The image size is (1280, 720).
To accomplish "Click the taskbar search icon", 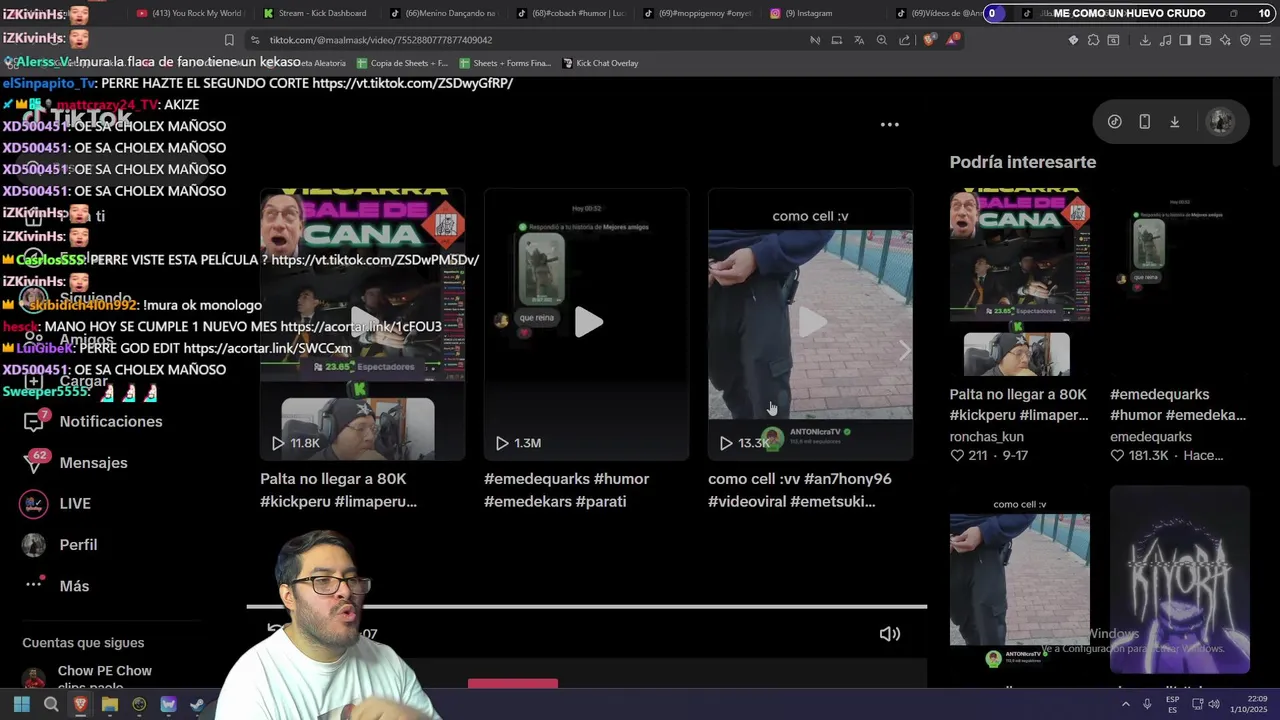I will (51, 705).
